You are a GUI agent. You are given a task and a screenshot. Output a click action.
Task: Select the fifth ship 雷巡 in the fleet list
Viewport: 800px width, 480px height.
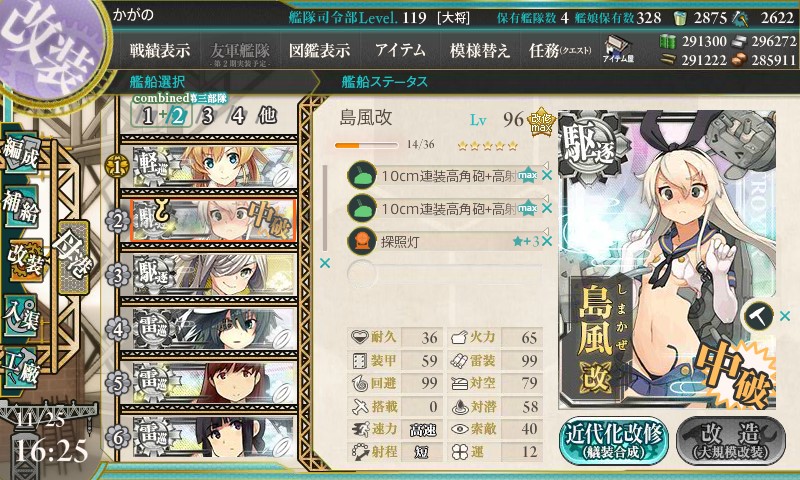click(x=213, y=383)
